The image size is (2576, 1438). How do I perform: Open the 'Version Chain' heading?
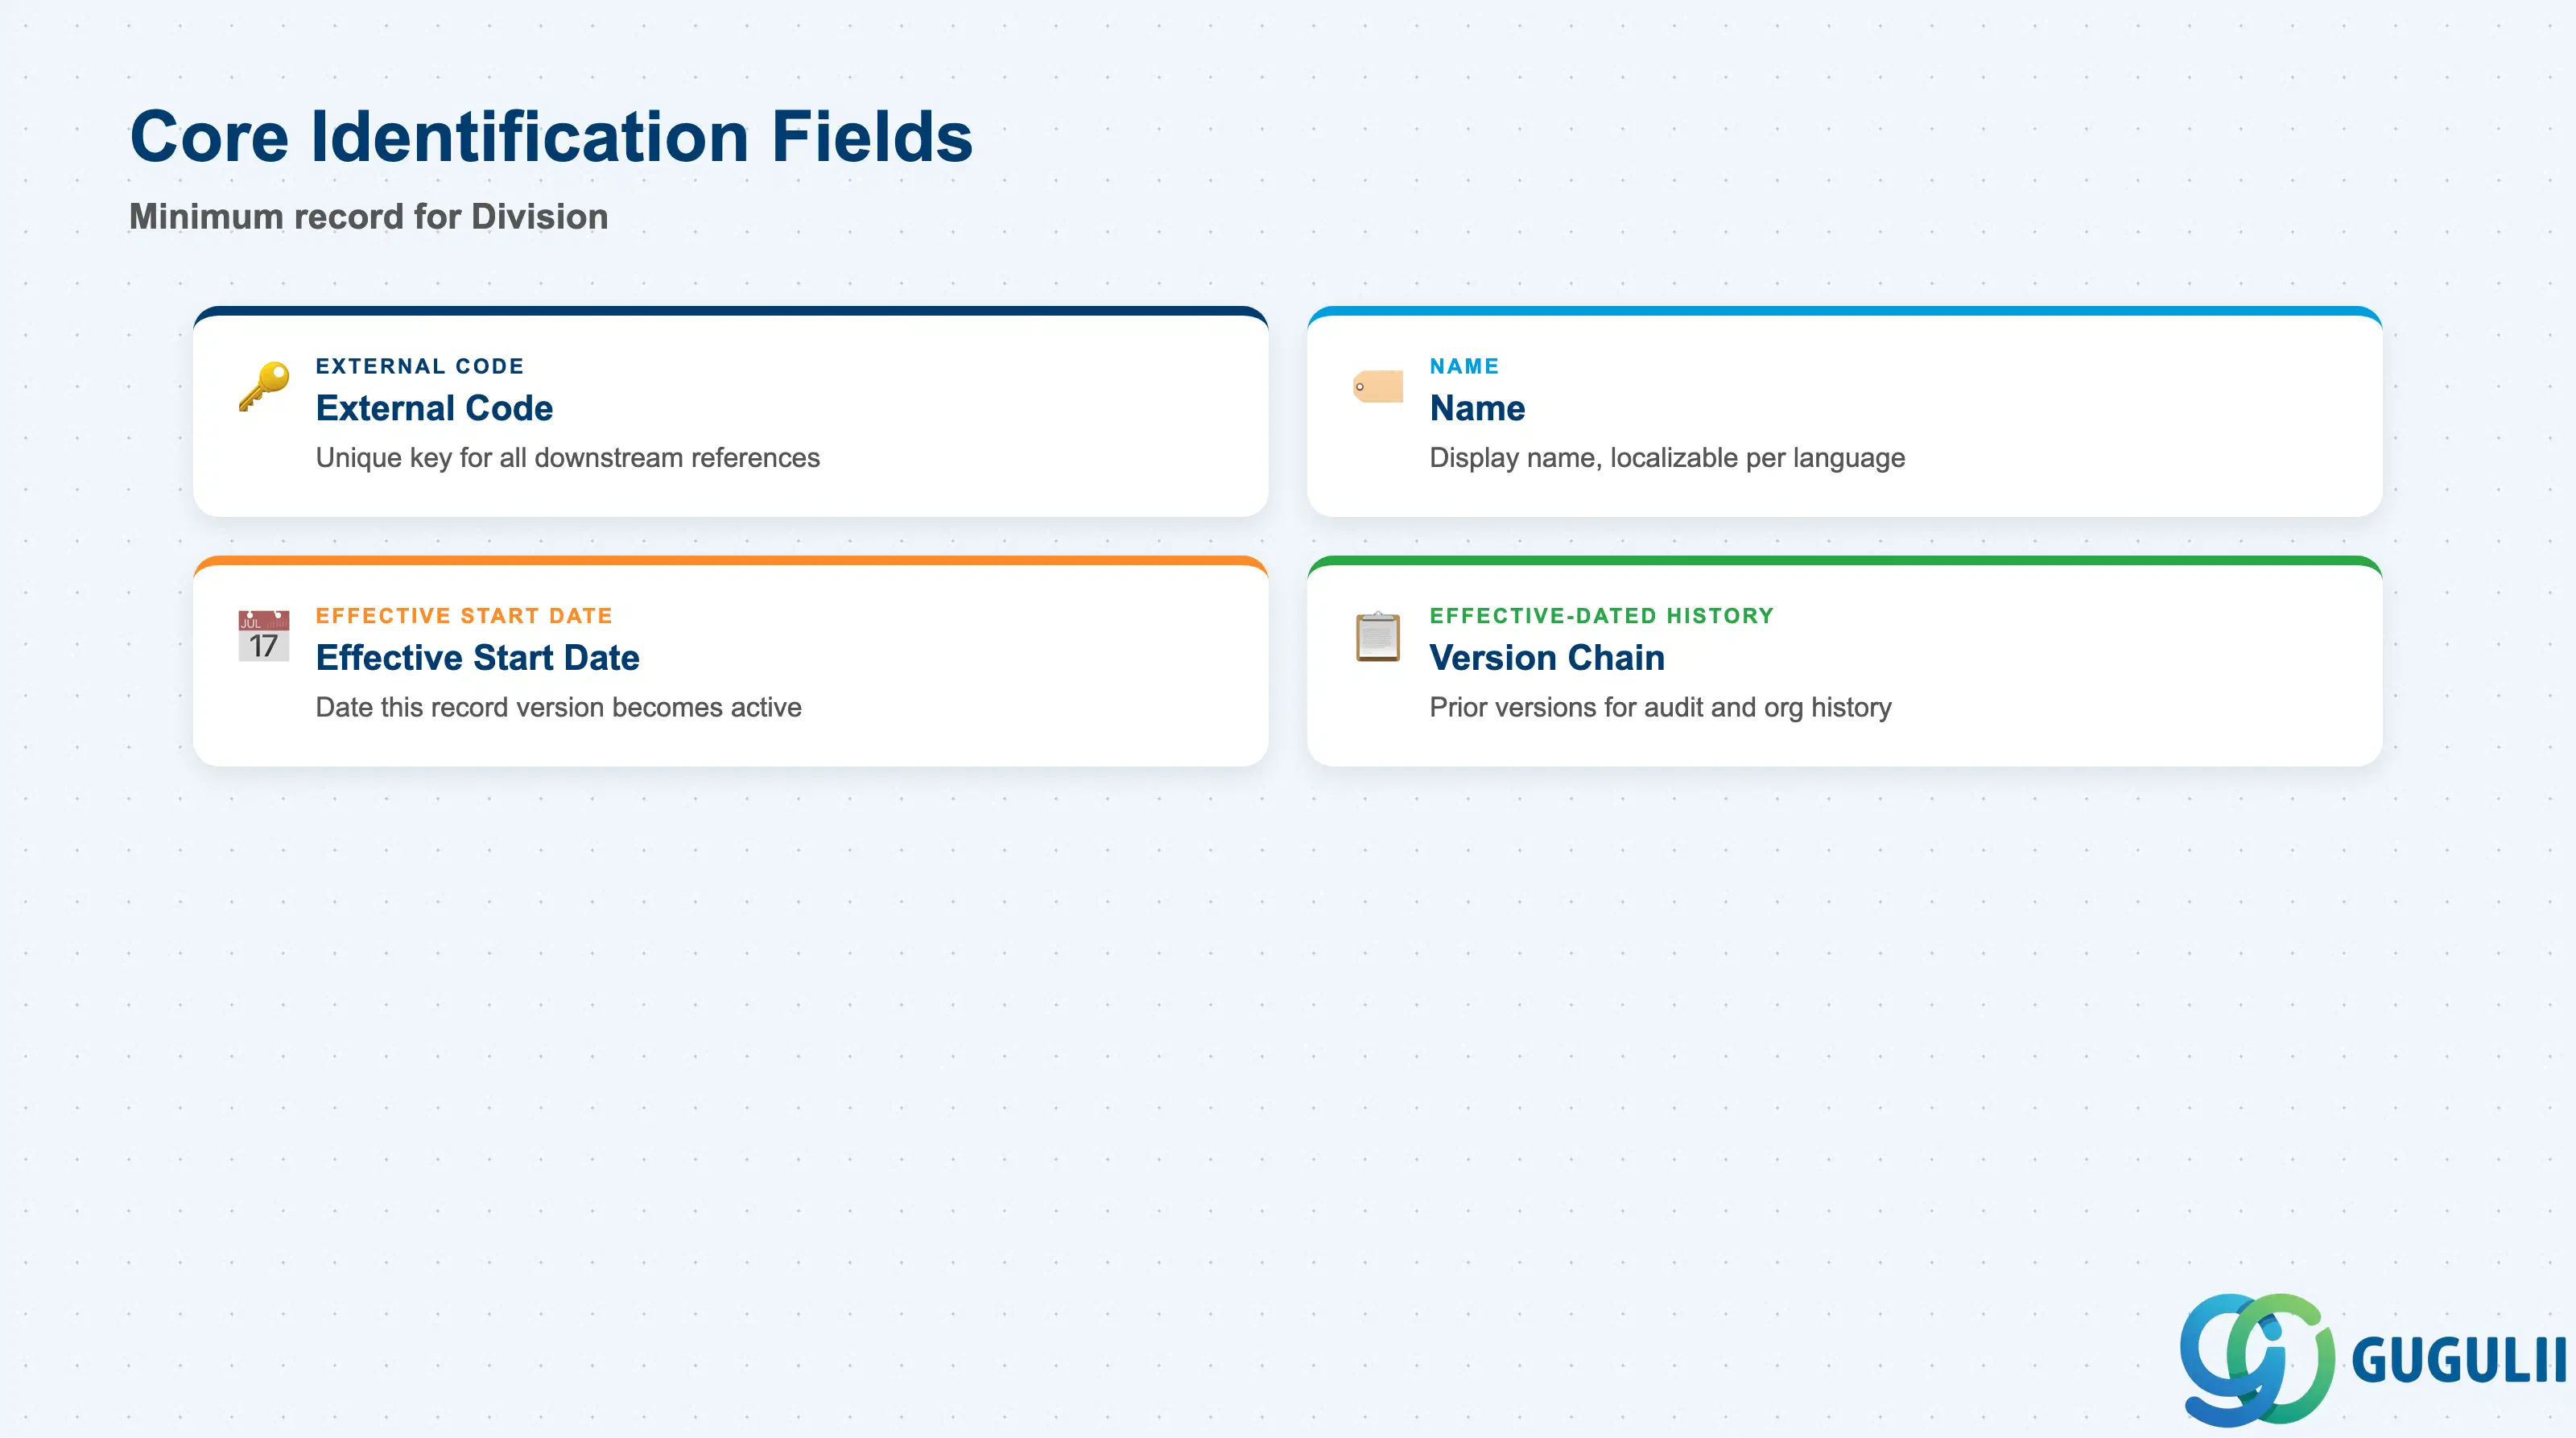1547,657
